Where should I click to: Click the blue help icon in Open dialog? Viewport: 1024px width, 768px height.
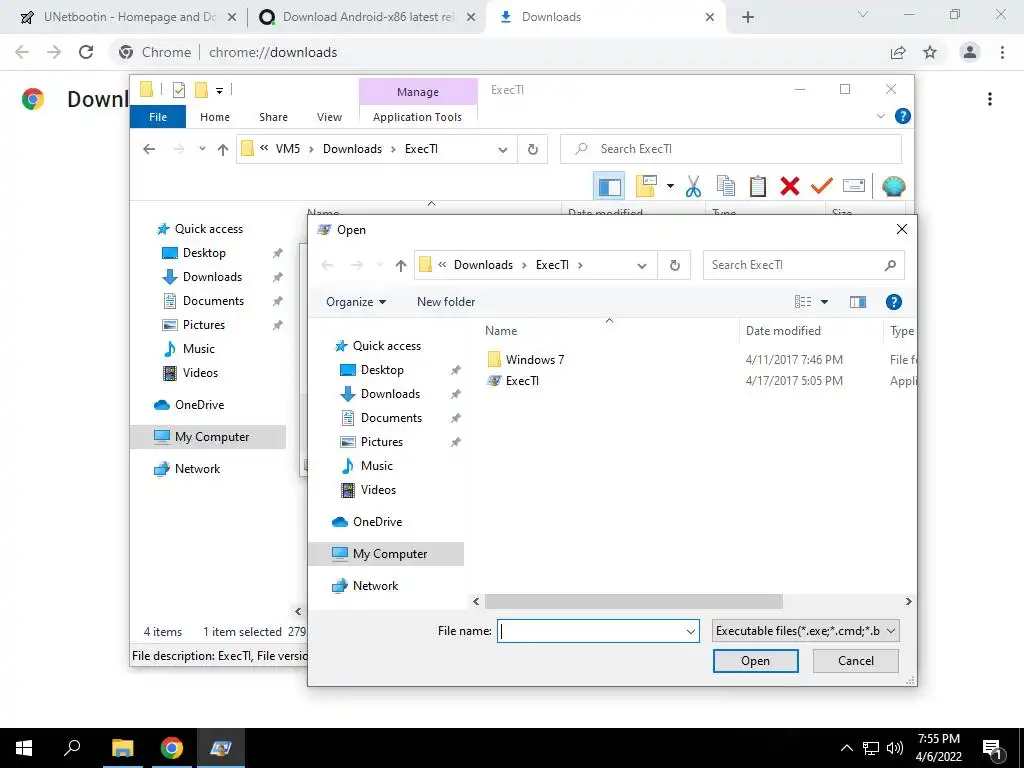(893, 302)
